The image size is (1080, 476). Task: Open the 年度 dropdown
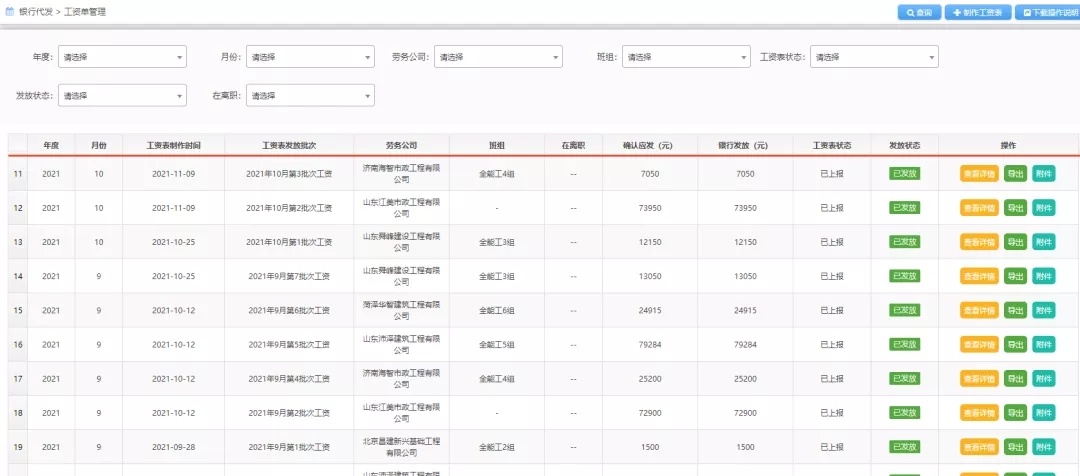click(x=122, y=57)
